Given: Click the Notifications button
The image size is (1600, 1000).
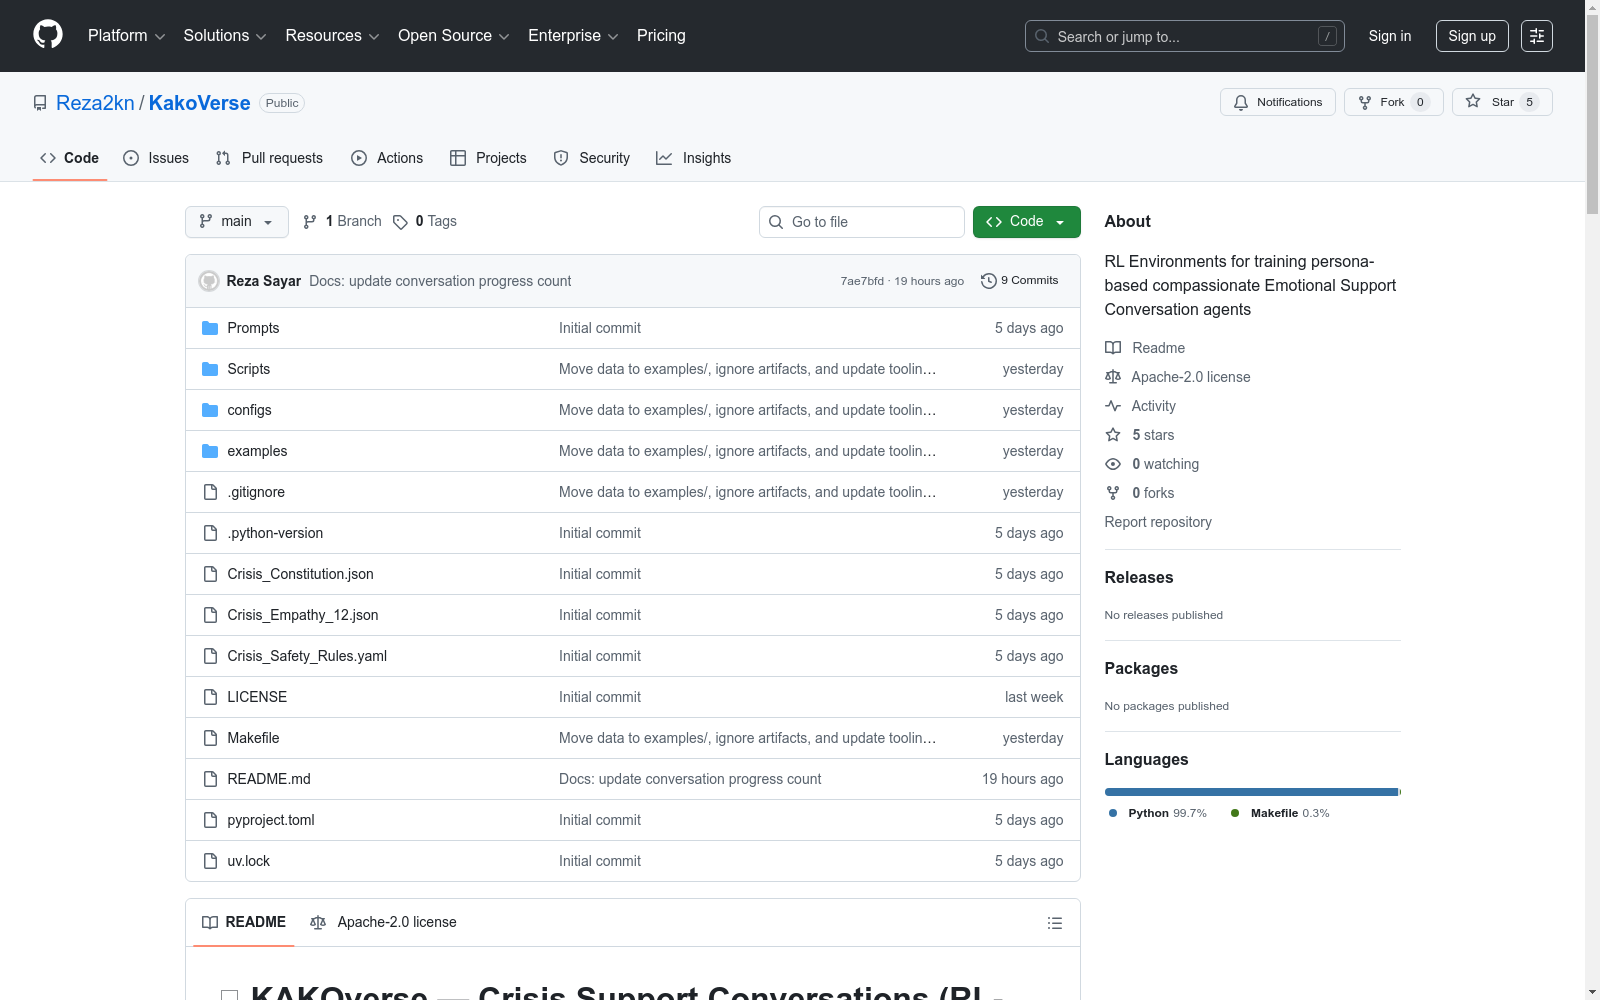Looking at the screenshot, I should pos(1278,102).
